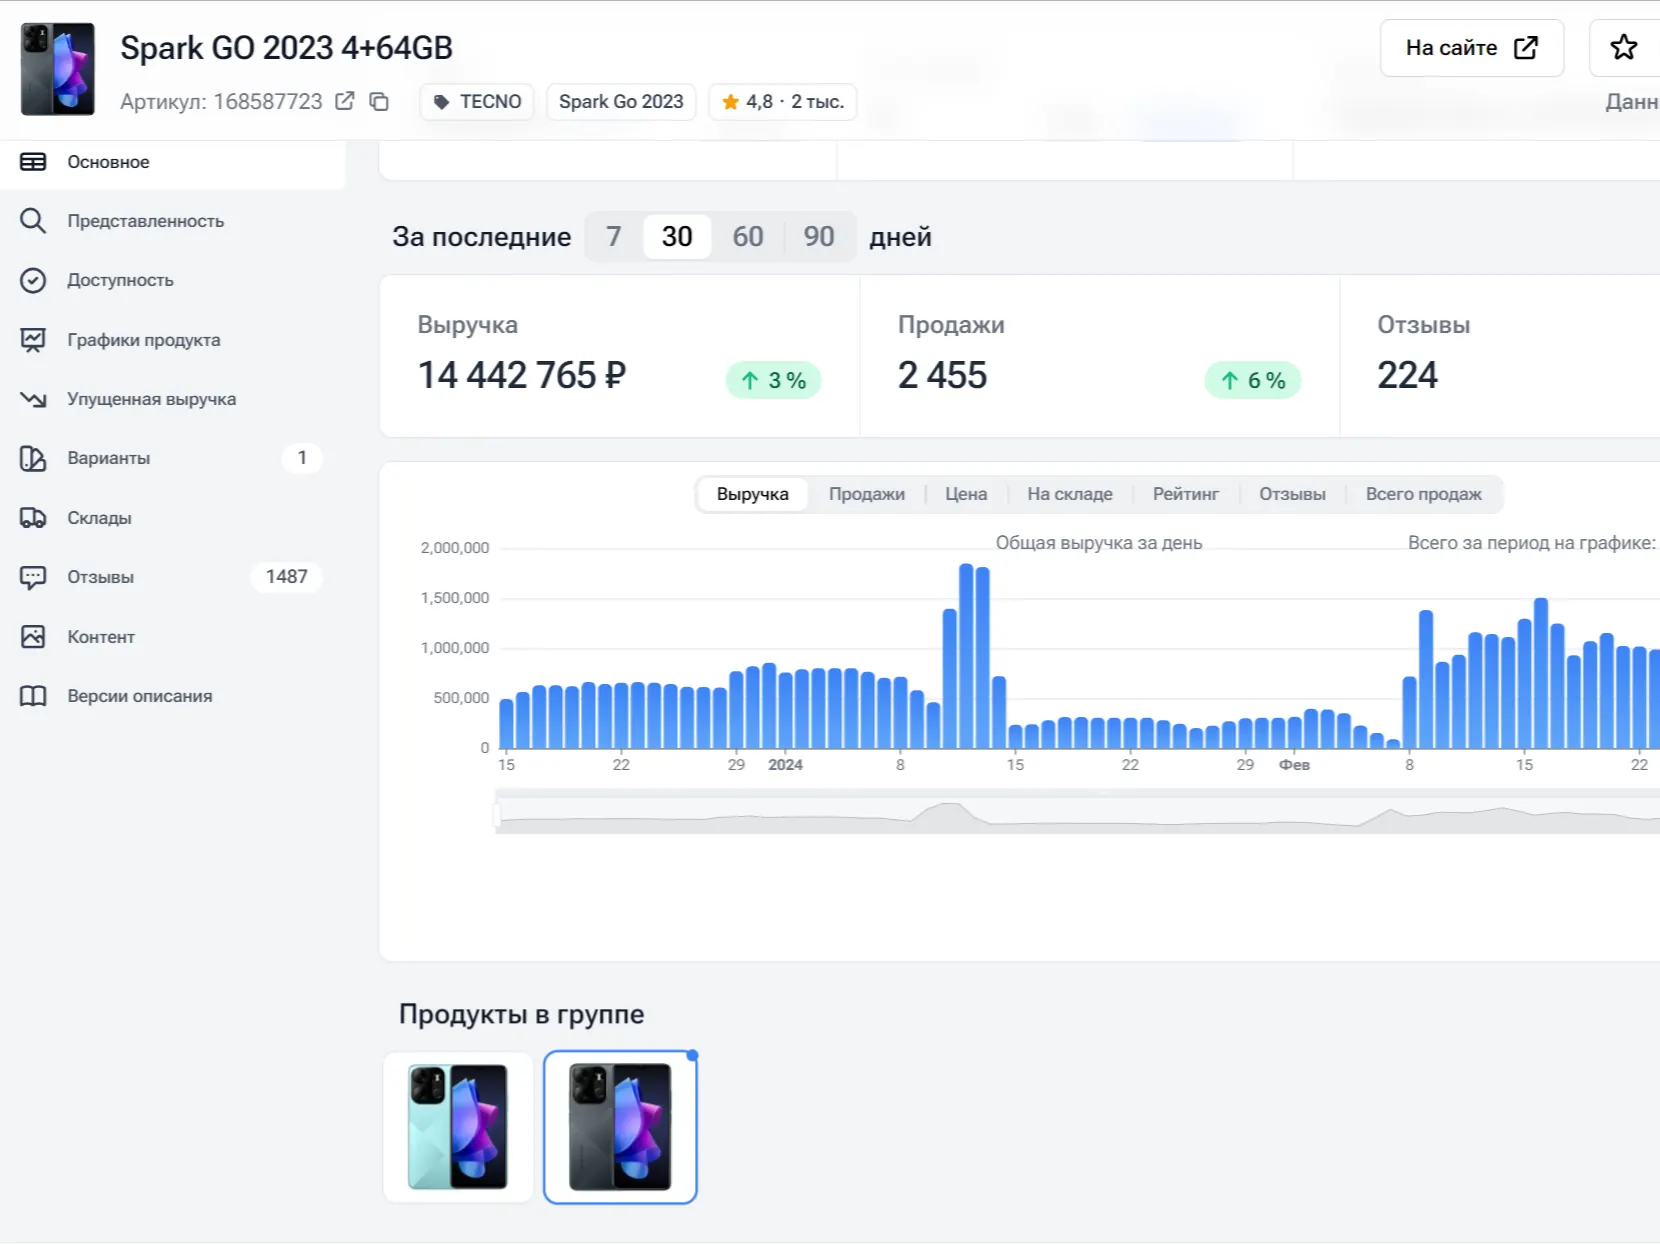Image resolution: width=1660 pixels, height=1245 pixels.
Task: Open article link icon next to 168587723
Action: [345, 101]
